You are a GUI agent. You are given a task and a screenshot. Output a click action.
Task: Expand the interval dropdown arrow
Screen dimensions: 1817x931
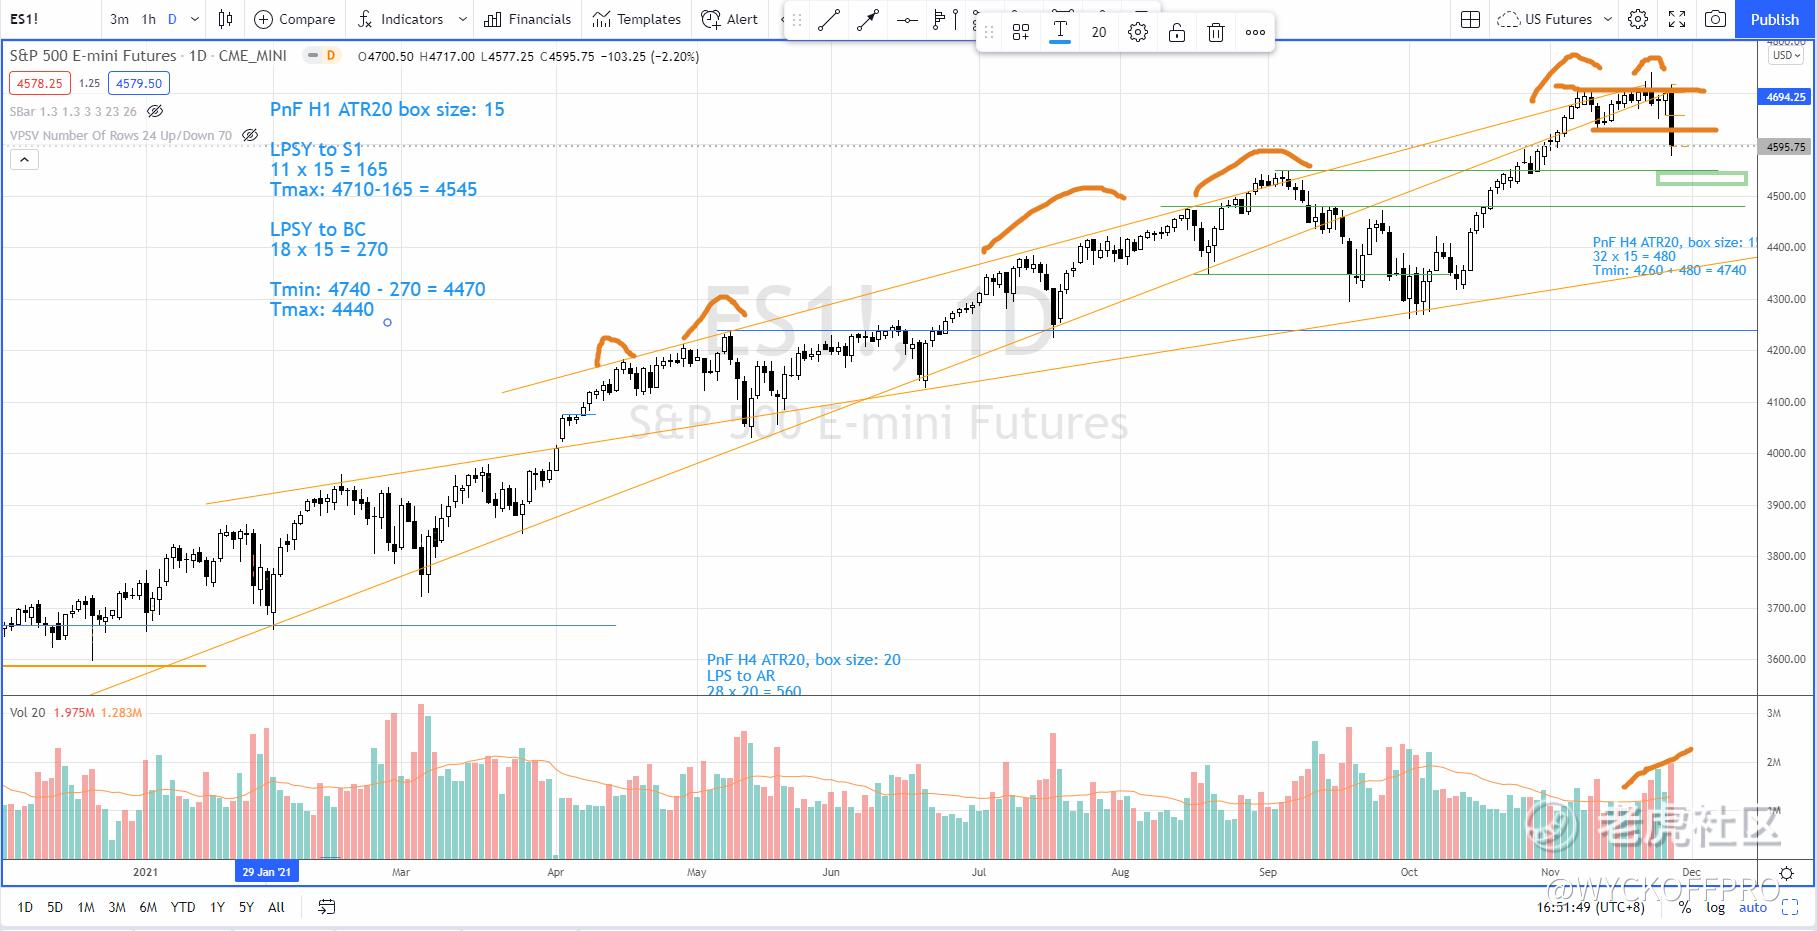[195, 19]
